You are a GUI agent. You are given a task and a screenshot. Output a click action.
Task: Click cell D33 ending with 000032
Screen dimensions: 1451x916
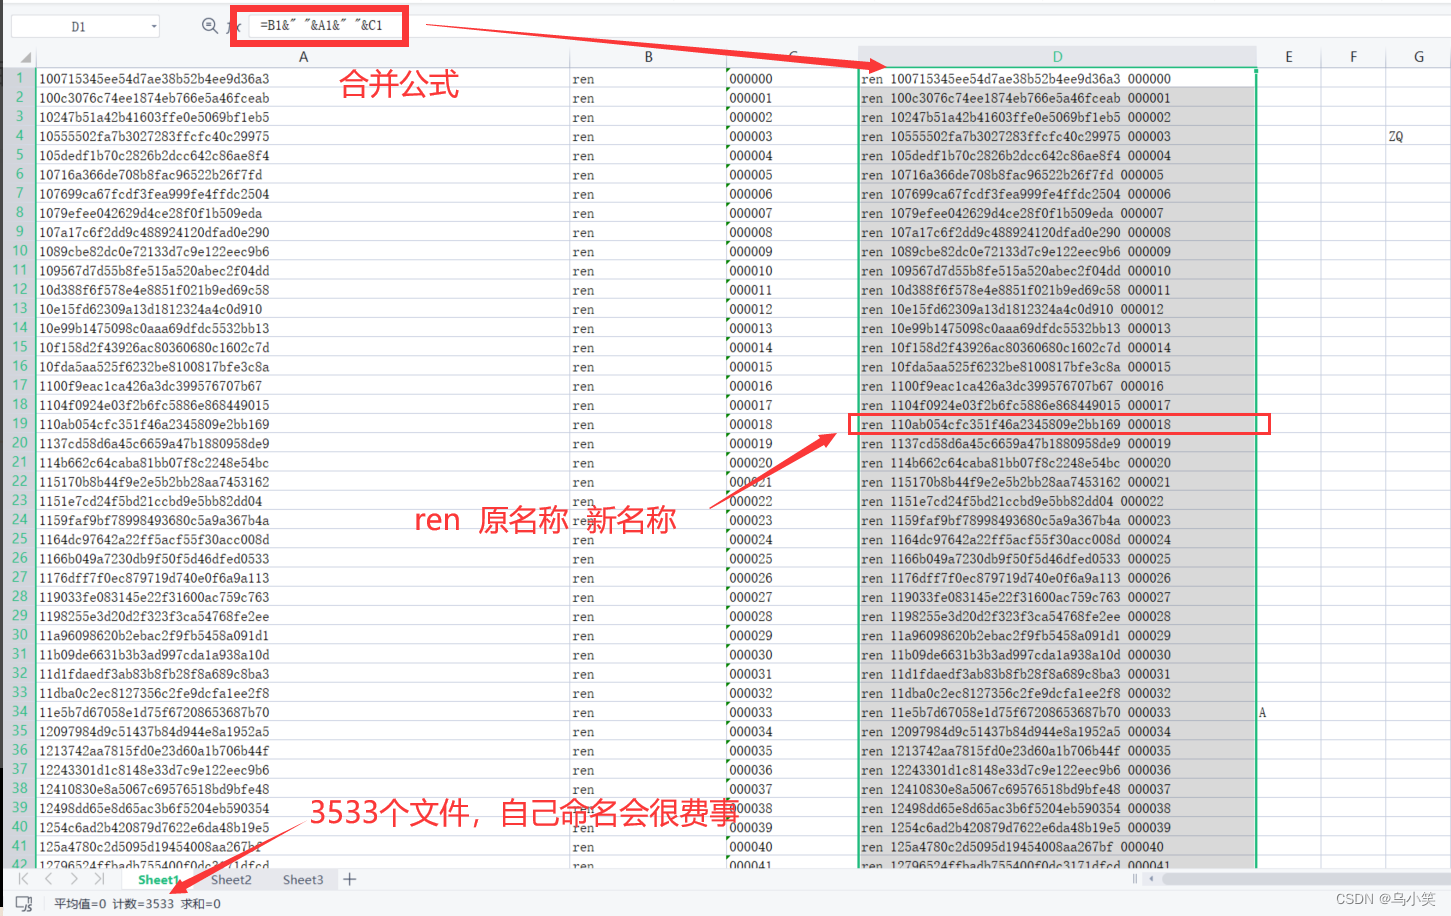pos(1057,693)
